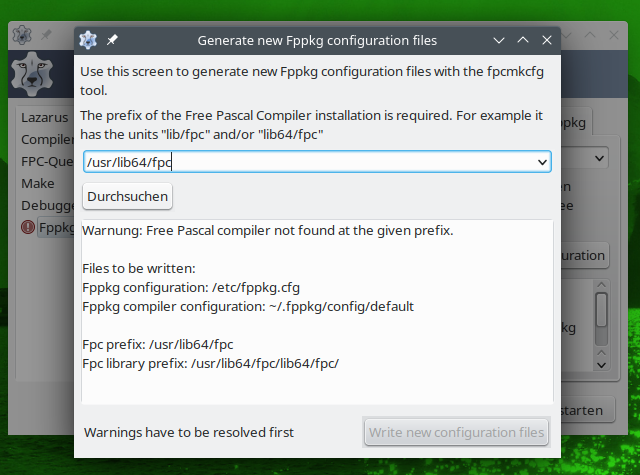Click Warnings have to be resolved first label
640x475 pixels.
(x=189, y=432)
